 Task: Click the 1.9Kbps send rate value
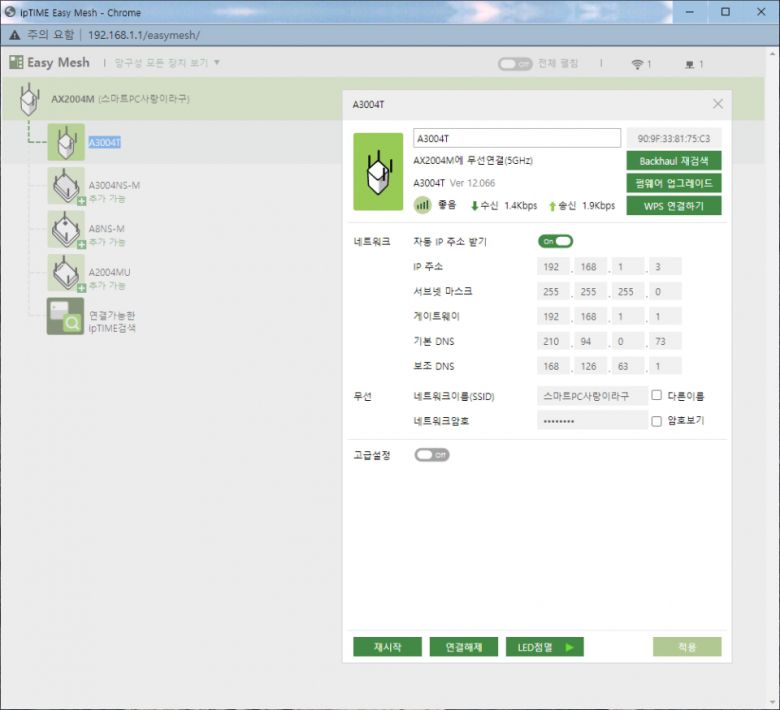pyautogui.click(x=598, y=206)
